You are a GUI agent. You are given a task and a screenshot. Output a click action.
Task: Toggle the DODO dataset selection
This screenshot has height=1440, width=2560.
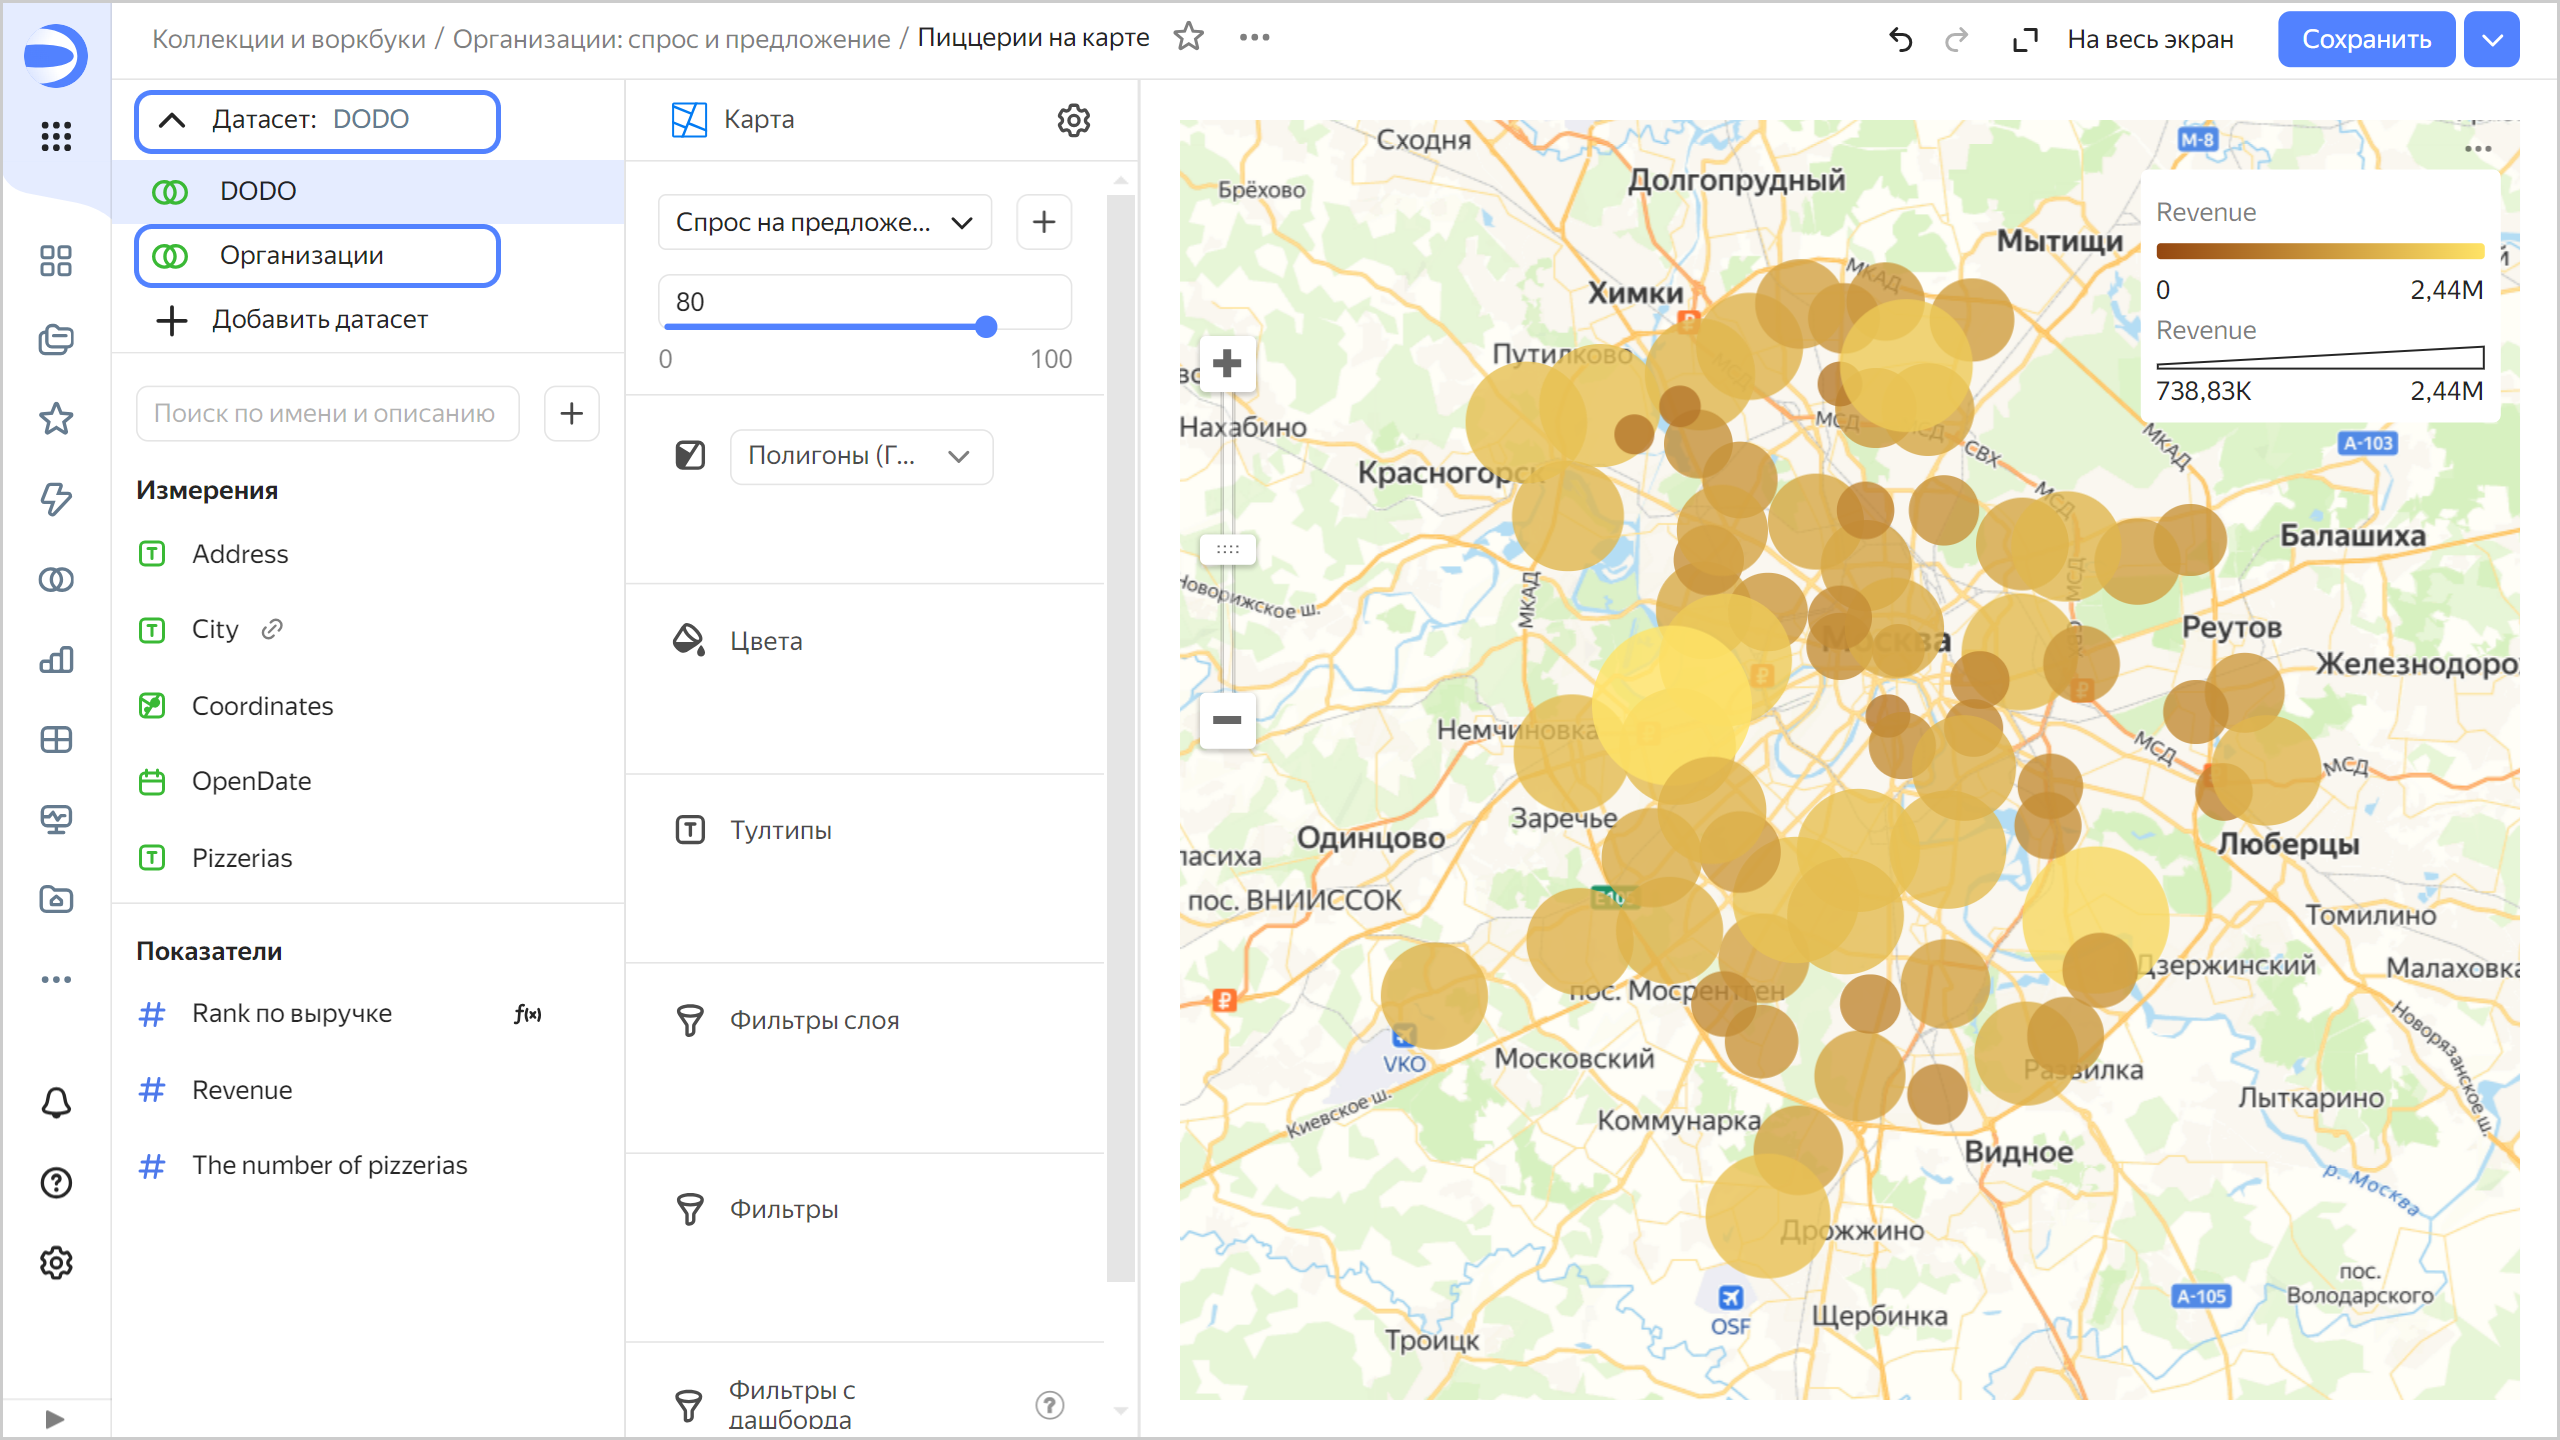point(257,190)
